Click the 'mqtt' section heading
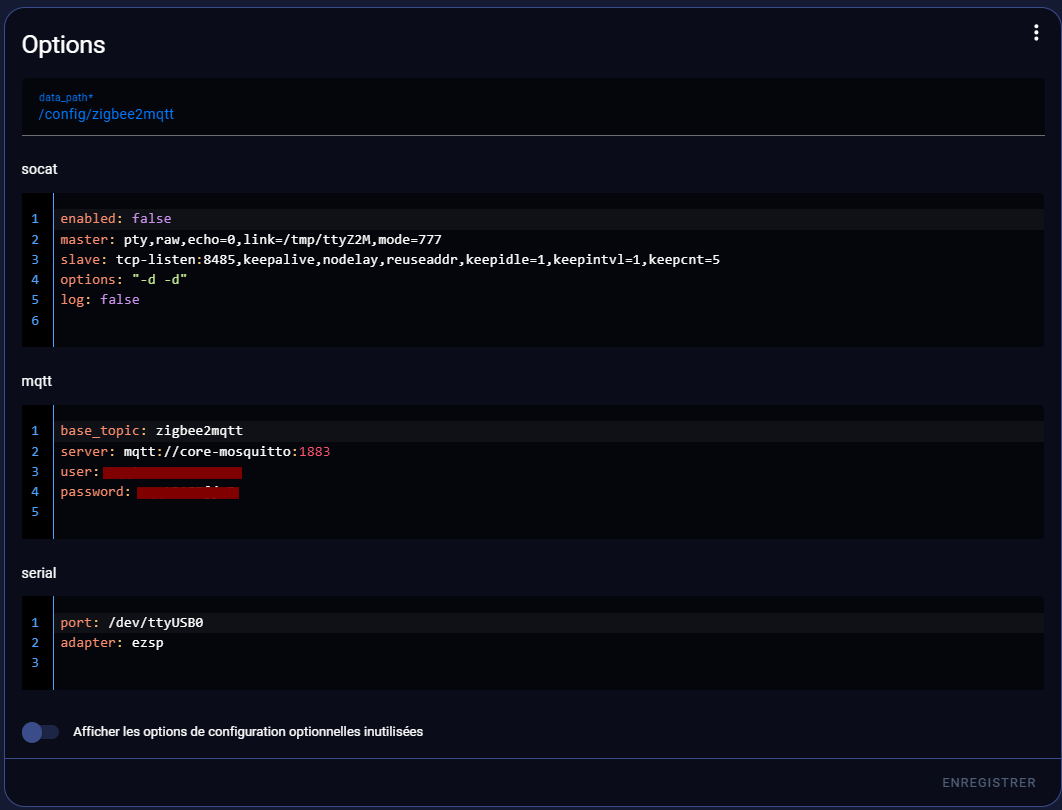The width and height of the screenshot is (1062, 810). point(37,381)
